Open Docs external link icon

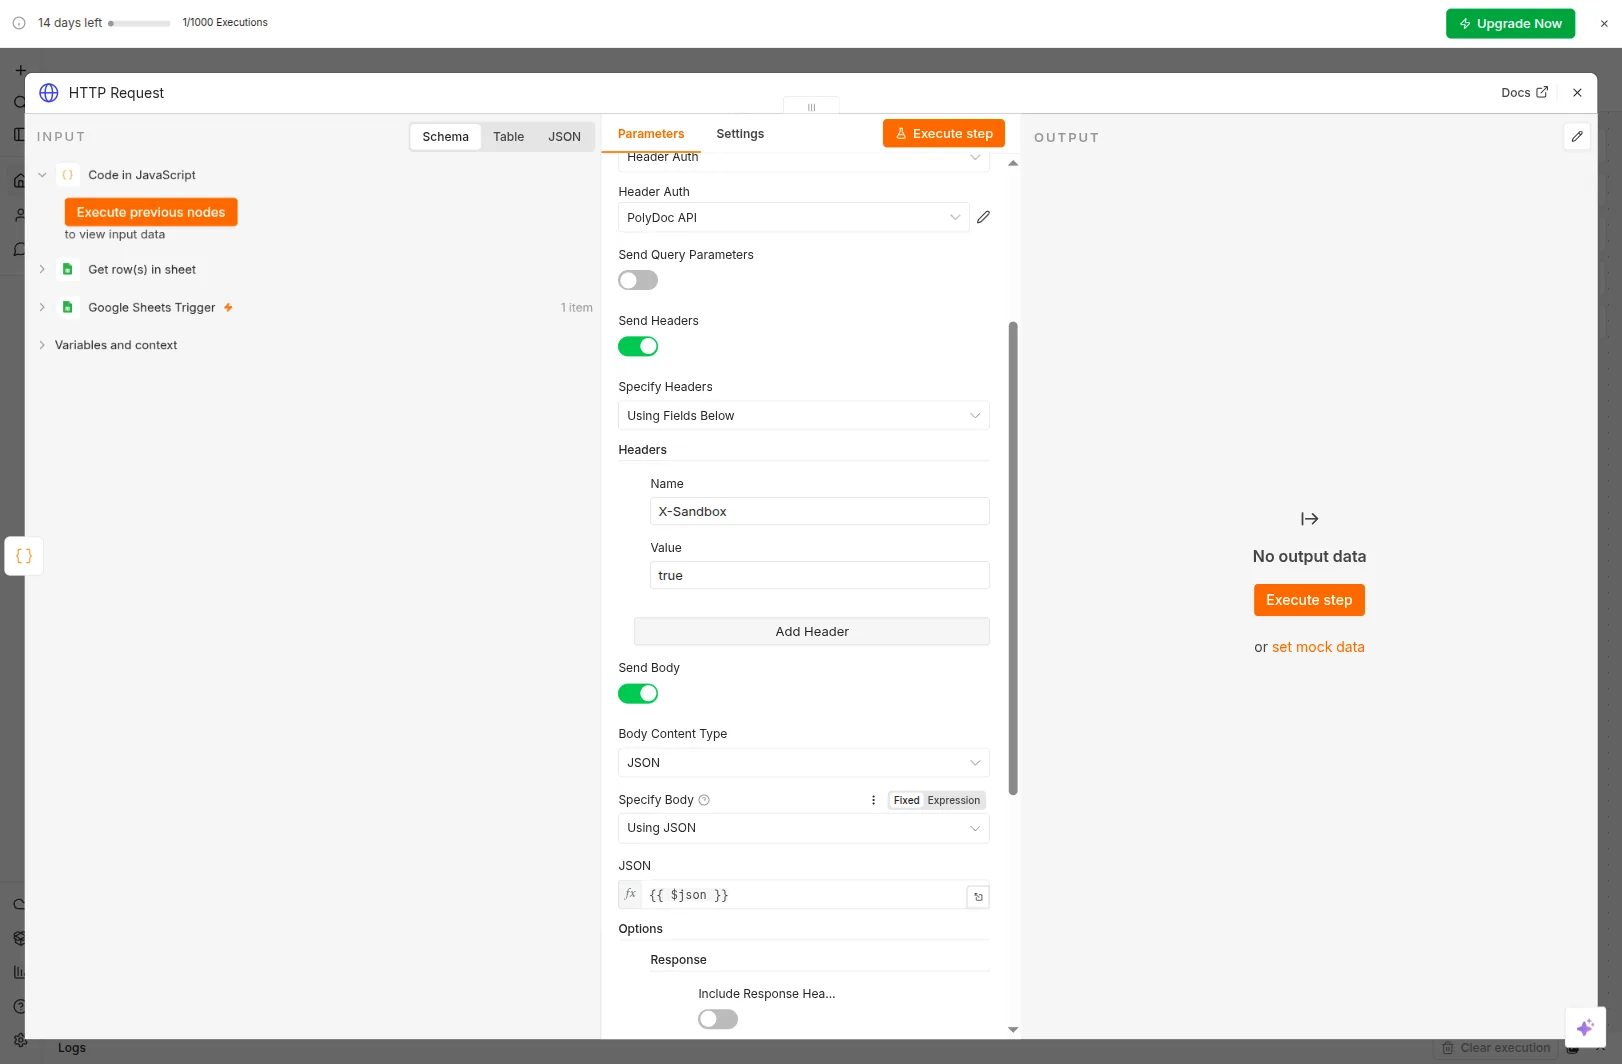[1542, 92]
